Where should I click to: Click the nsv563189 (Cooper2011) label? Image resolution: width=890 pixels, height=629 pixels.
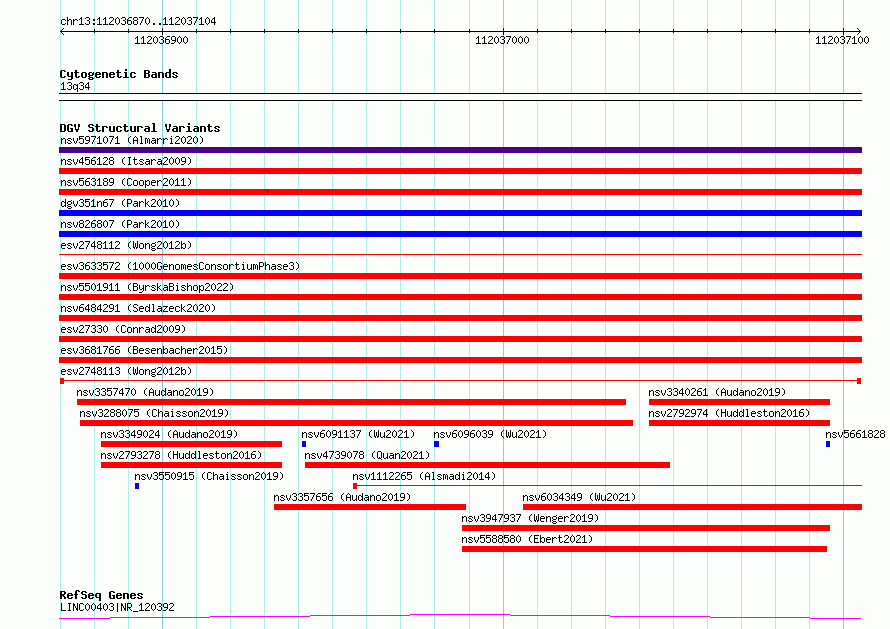point(126,182)
